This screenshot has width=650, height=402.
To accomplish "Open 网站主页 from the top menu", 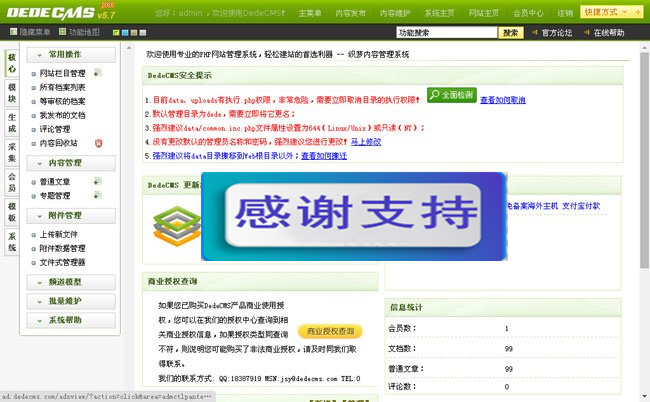I will tap(484, 13).
